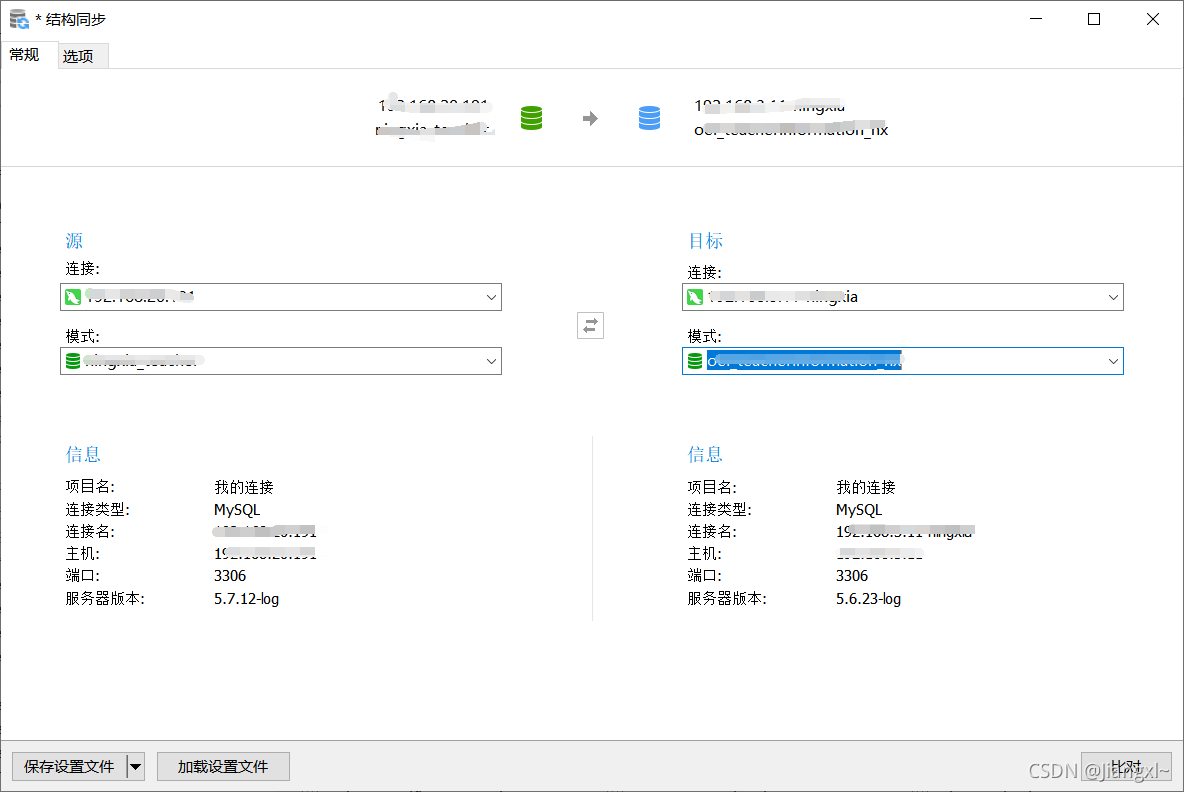Click green schema icon in target 模式 field
The height and width of the screenshot is (792, 1184).
click(695, 361)
